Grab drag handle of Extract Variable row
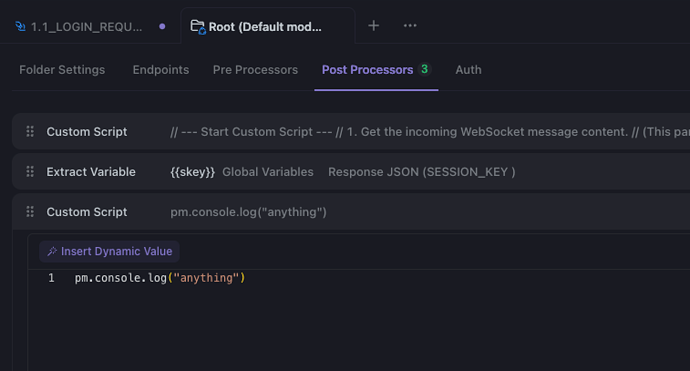The image size is (690, 371). [30, 171]
